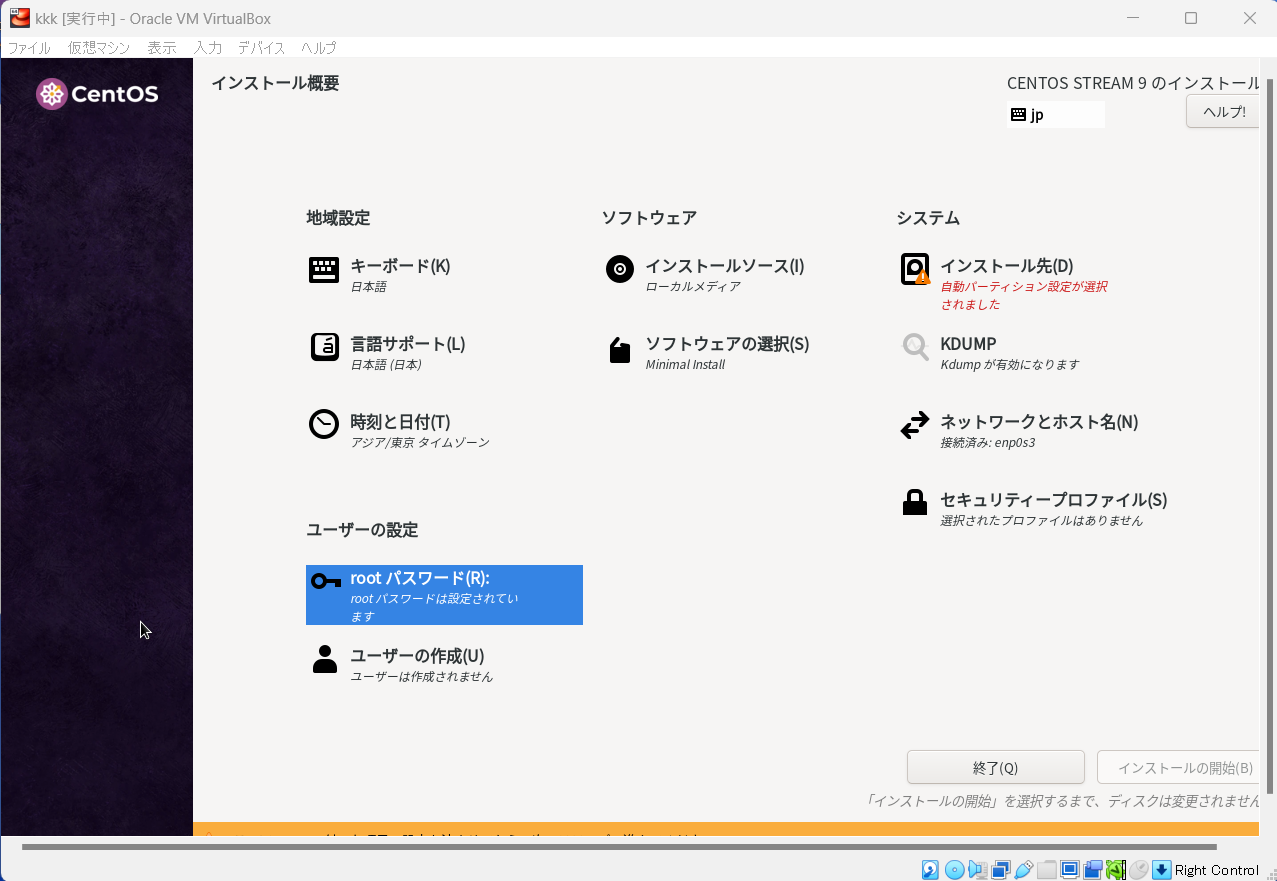Viewport: 1277px width, 881px height.
Task: Open the Installation Destination settings
Action: click(x=1006, y=266)
